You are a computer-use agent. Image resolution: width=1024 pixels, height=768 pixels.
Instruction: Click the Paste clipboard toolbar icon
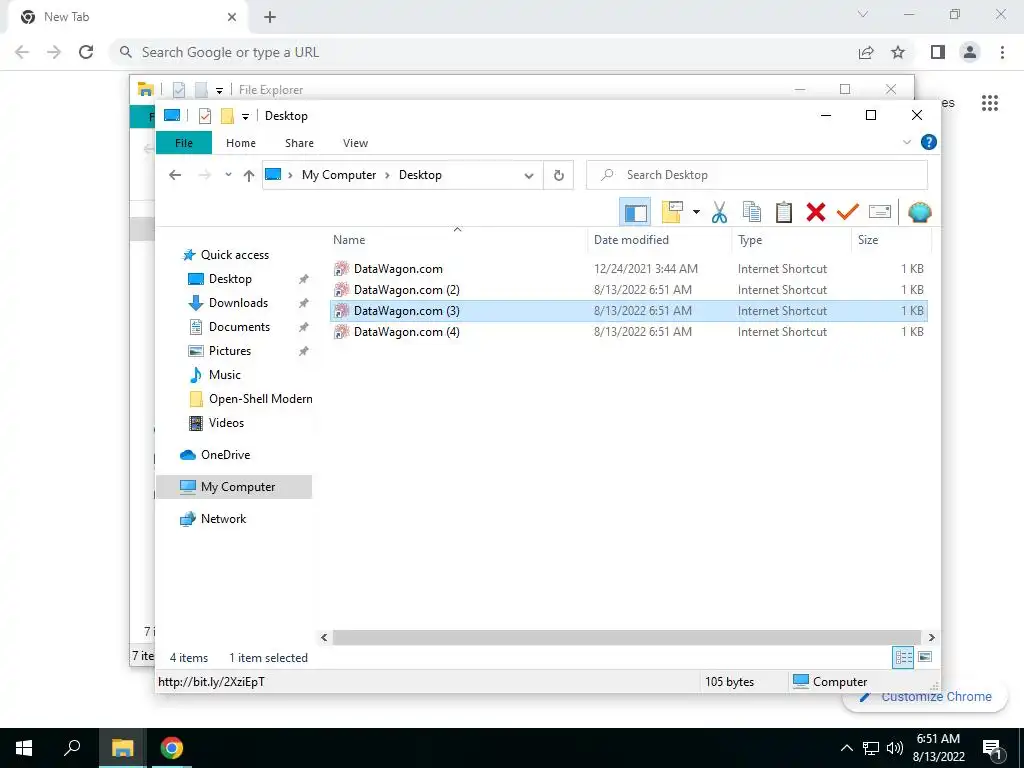click(x=784, y=212)
